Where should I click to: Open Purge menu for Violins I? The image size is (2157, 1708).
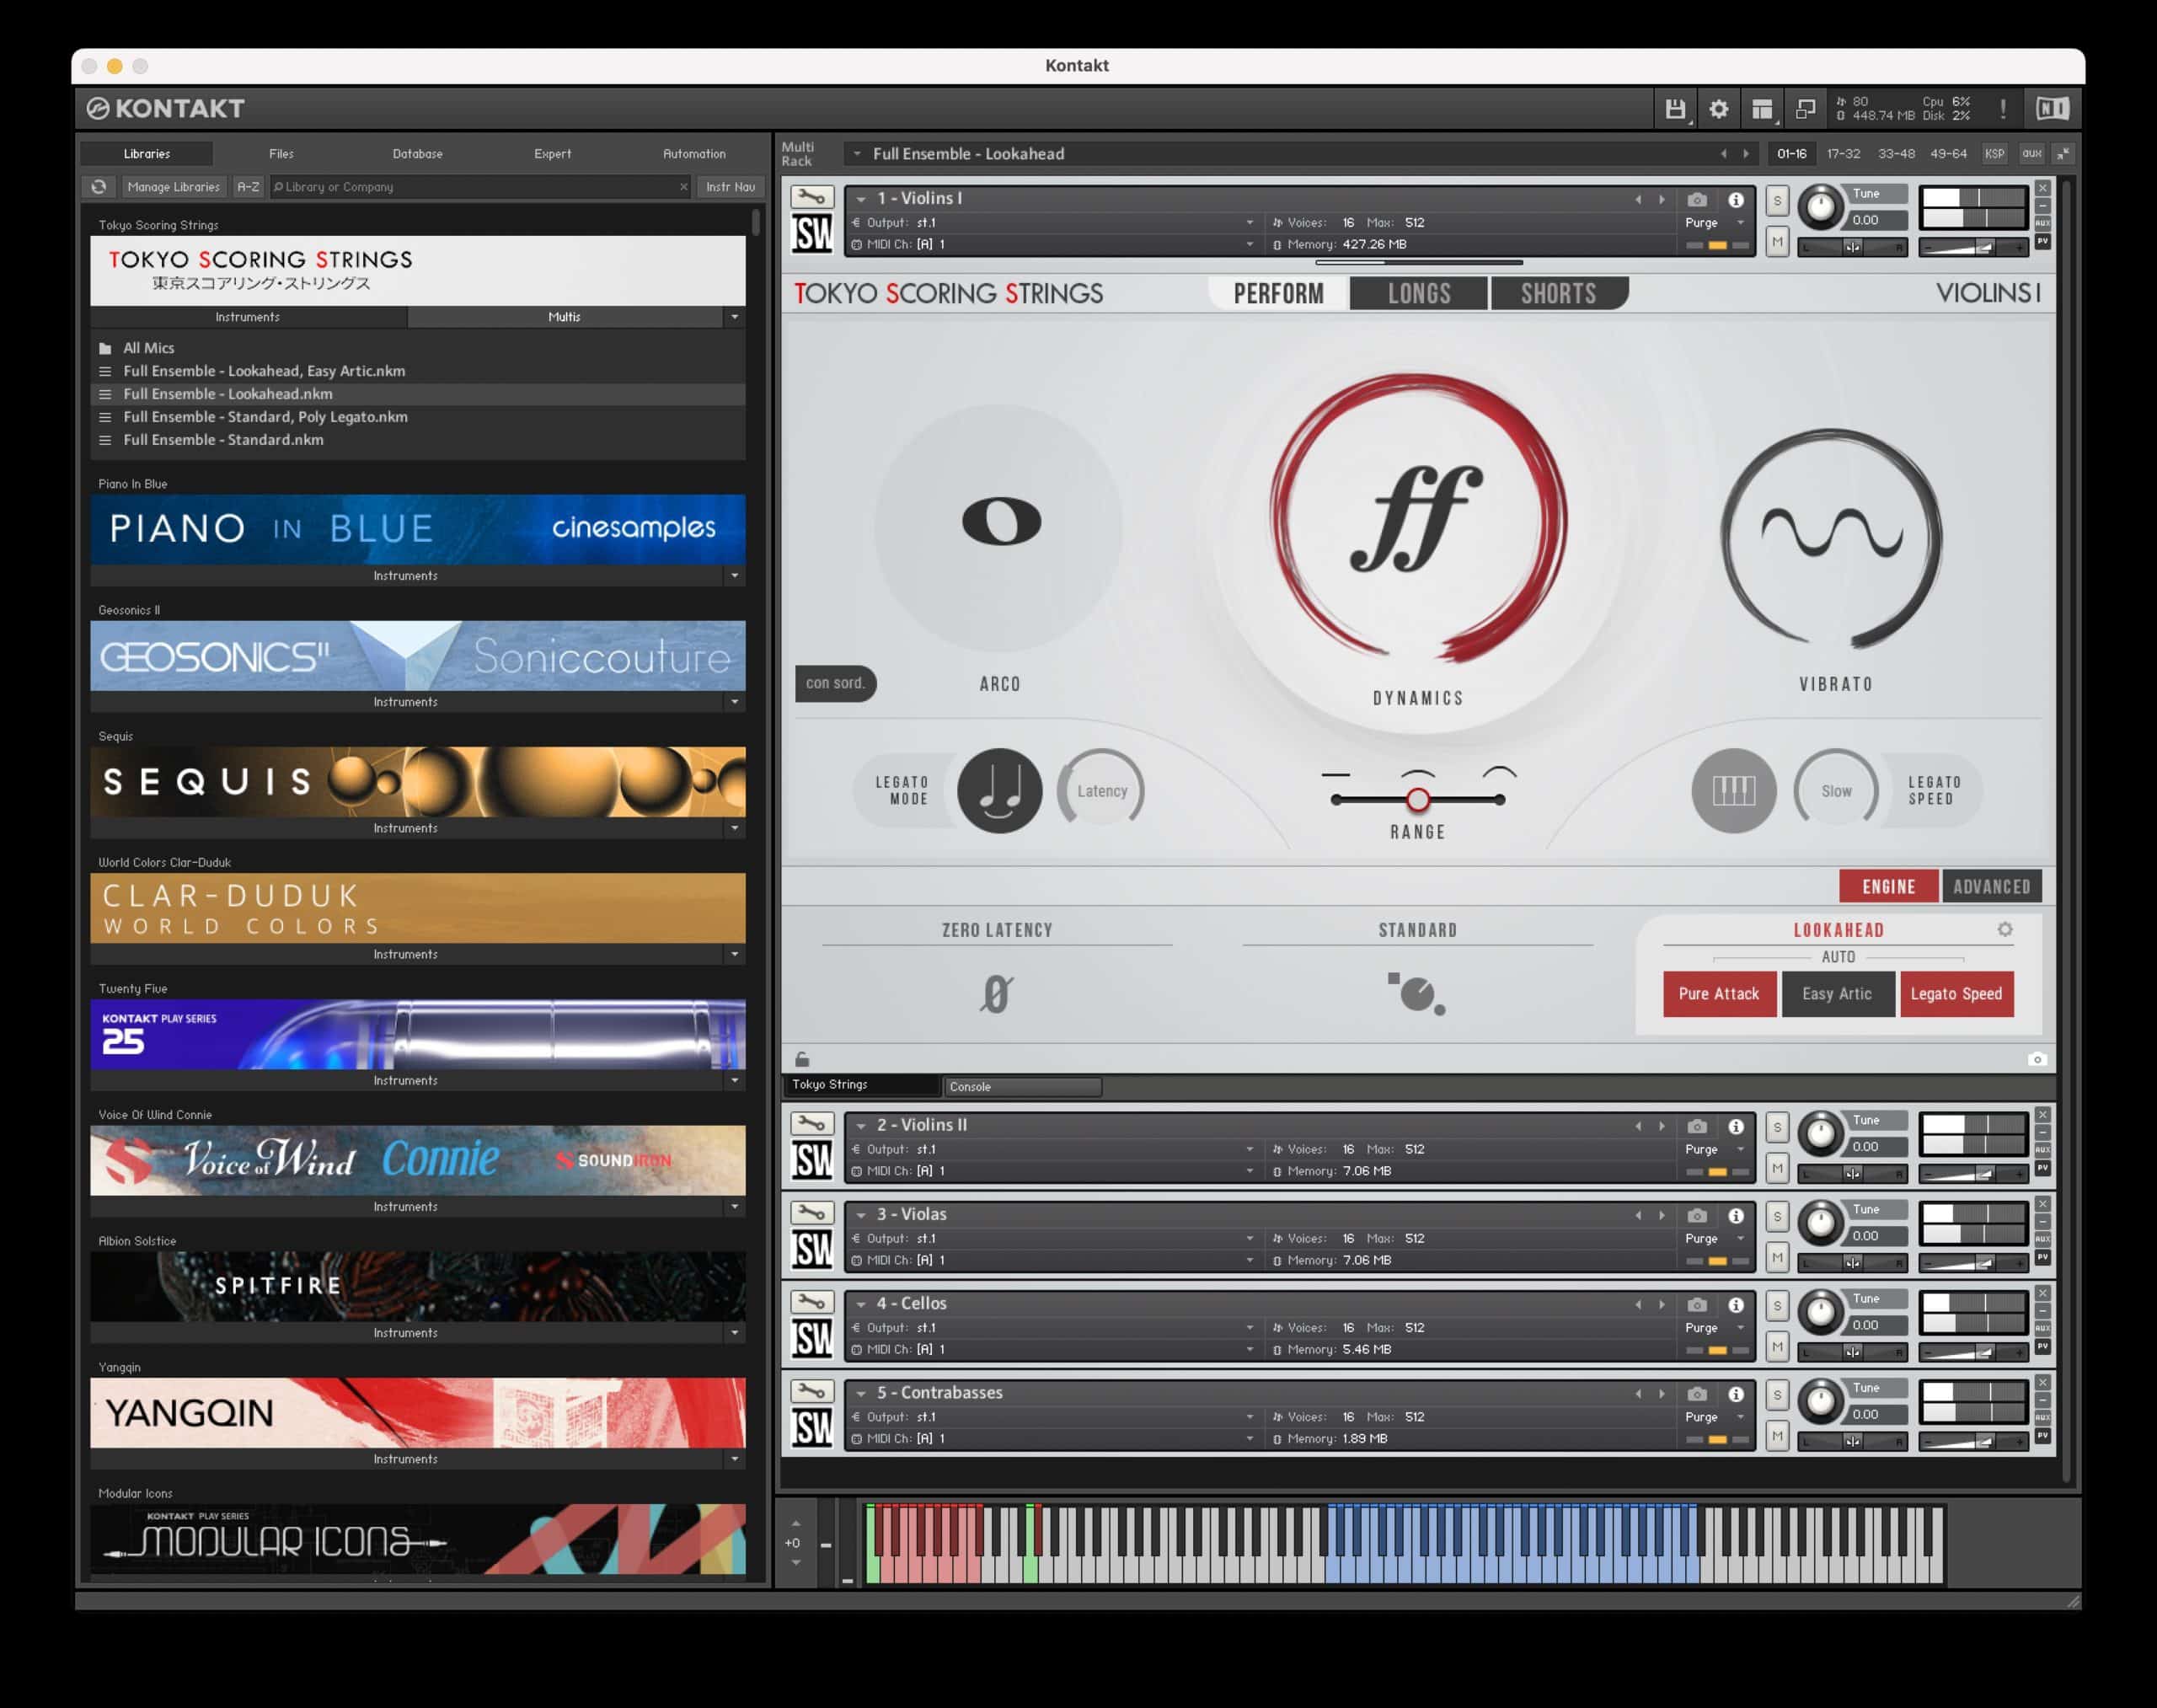tap(1714, 223)
